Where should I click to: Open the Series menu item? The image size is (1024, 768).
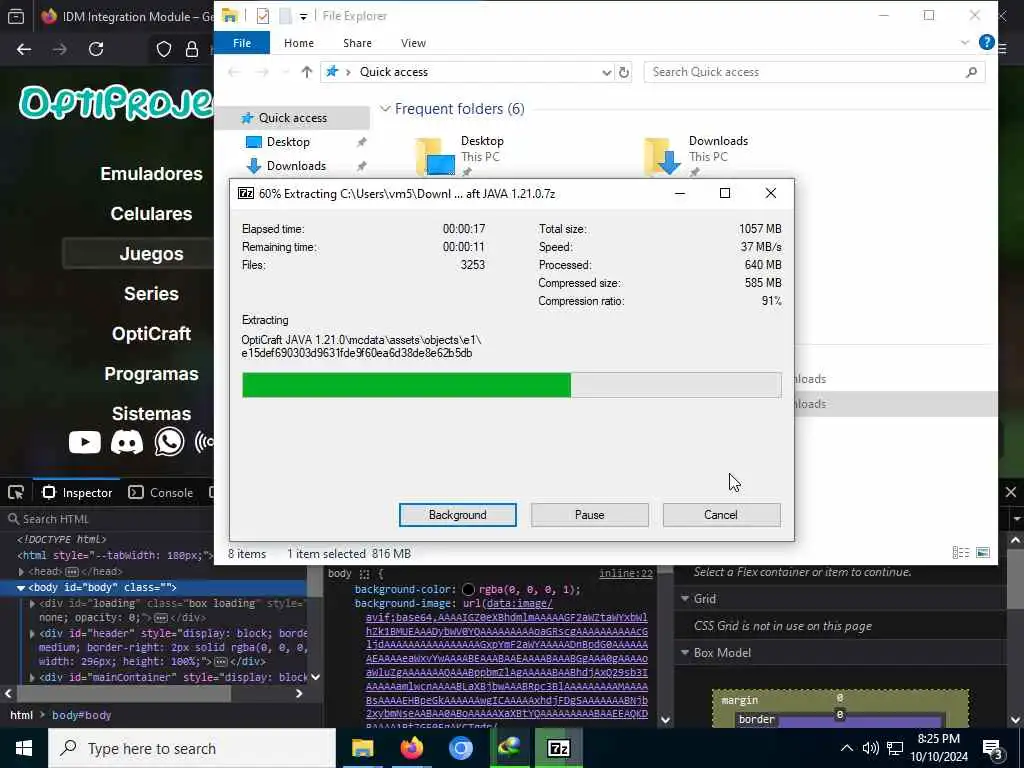pos(151,293)
